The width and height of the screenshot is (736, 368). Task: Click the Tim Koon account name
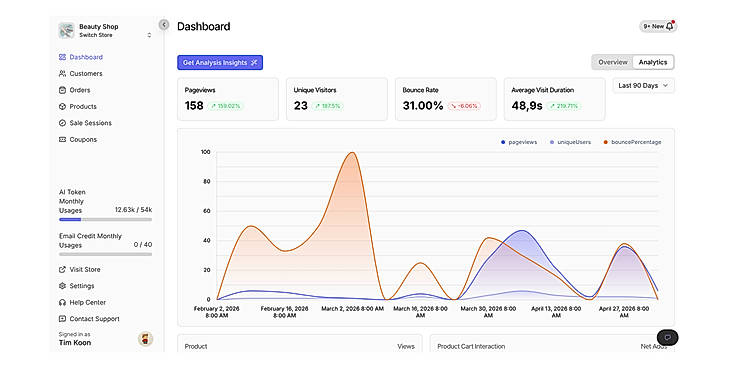(75, 343)
